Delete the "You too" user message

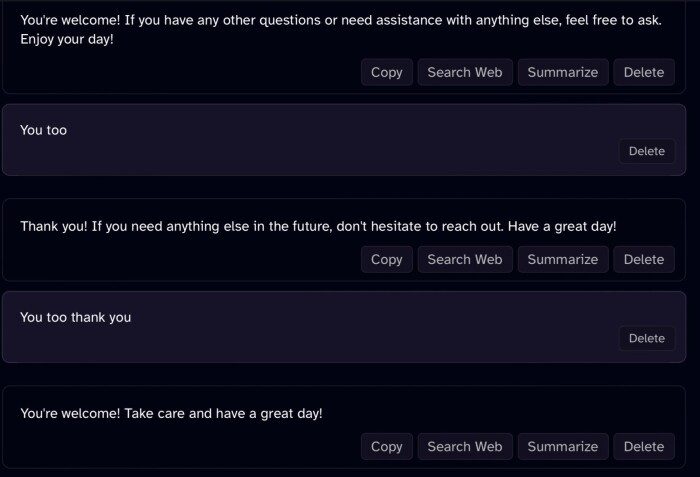pyautogui.click(x=646, y=151)
